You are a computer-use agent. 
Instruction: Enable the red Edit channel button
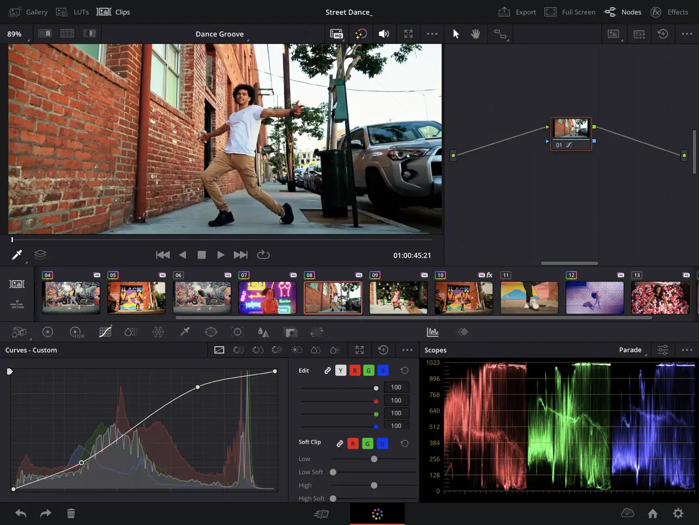[355, 371]
